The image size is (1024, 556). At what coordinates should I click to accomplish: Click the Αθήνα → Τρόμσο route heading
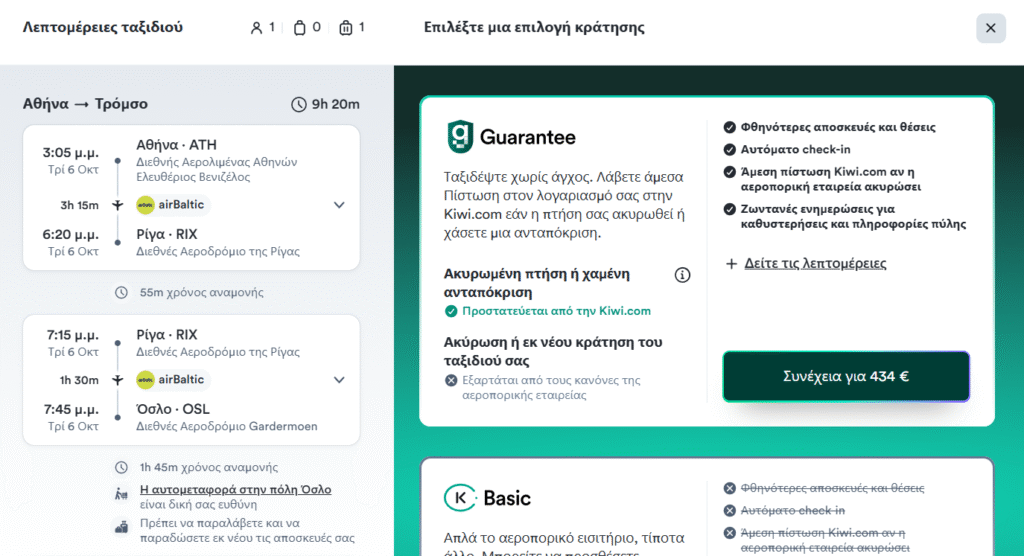[x=85, y=104]
